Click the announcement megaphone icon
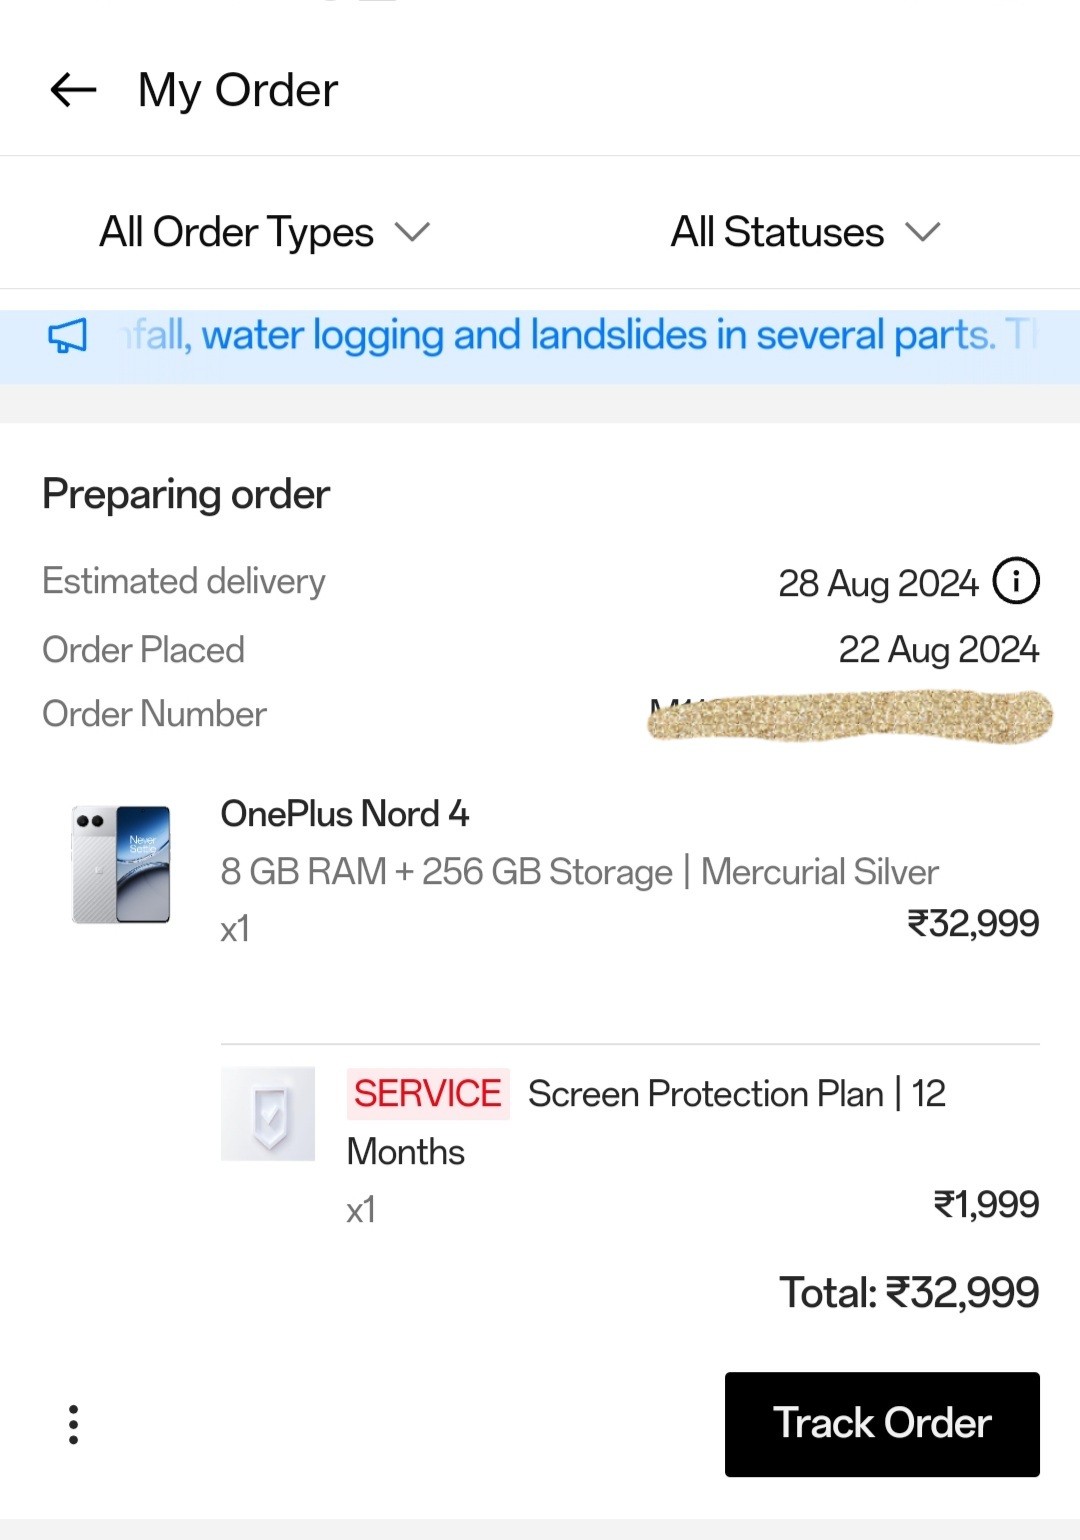Screen dimensions: 1080x1540 point(67,336)
